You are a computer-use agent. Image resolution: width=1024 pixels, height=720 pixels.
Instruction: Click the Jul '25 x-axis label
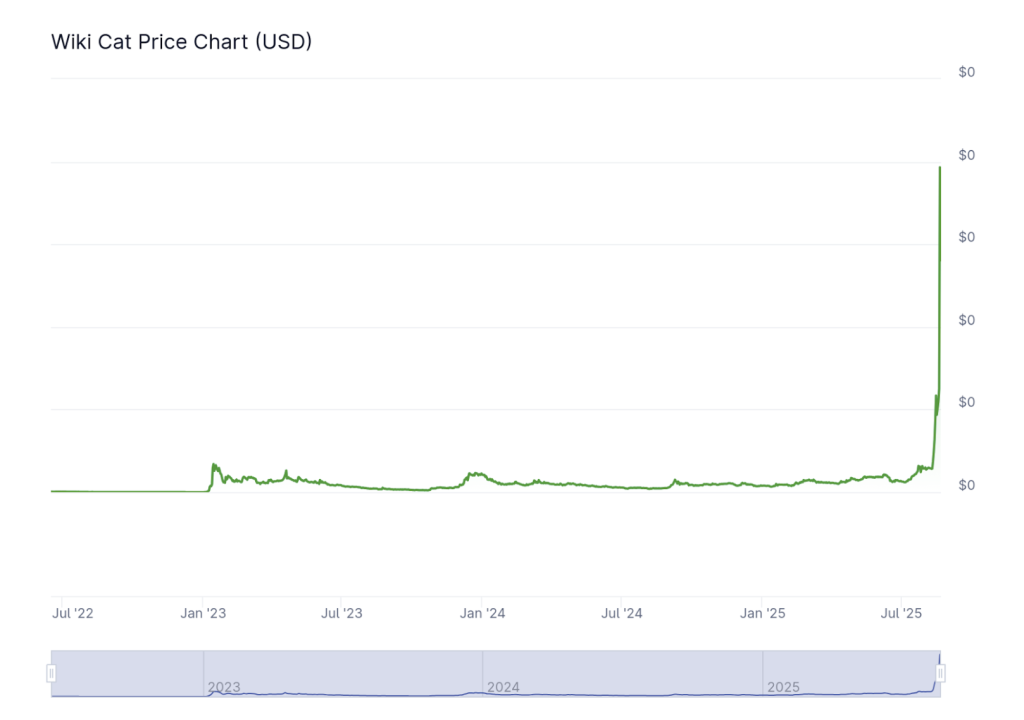(902, 613)
